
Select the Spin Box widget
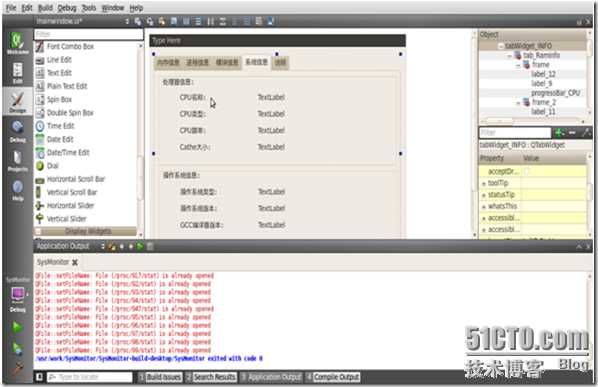click(54, 100)
